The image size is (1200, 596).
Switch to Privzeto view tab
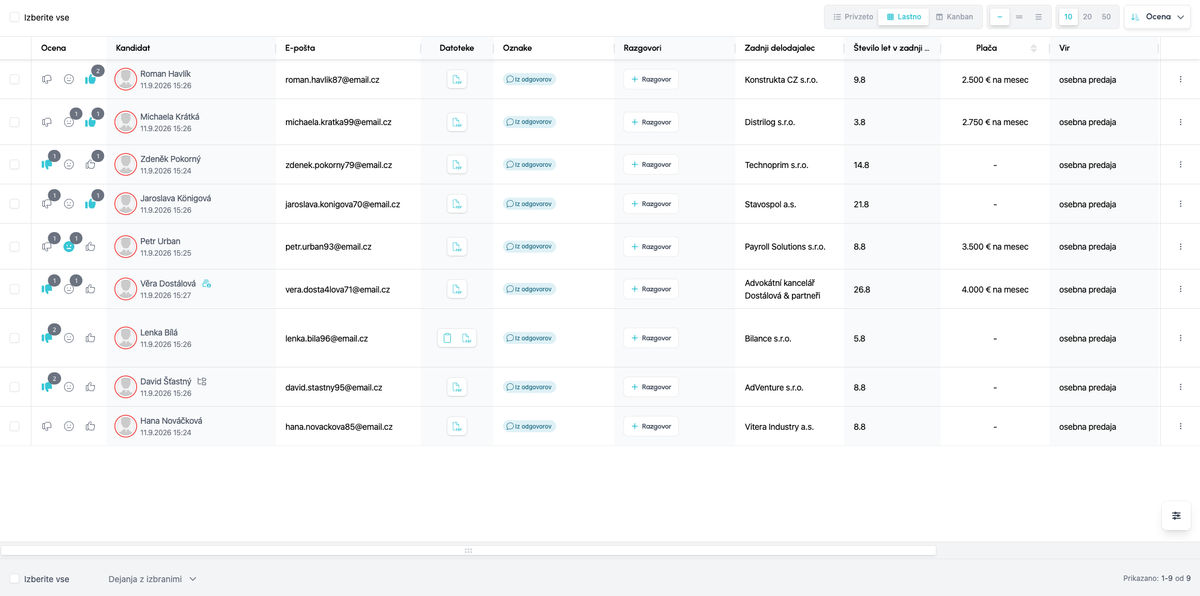pos(852,17)
